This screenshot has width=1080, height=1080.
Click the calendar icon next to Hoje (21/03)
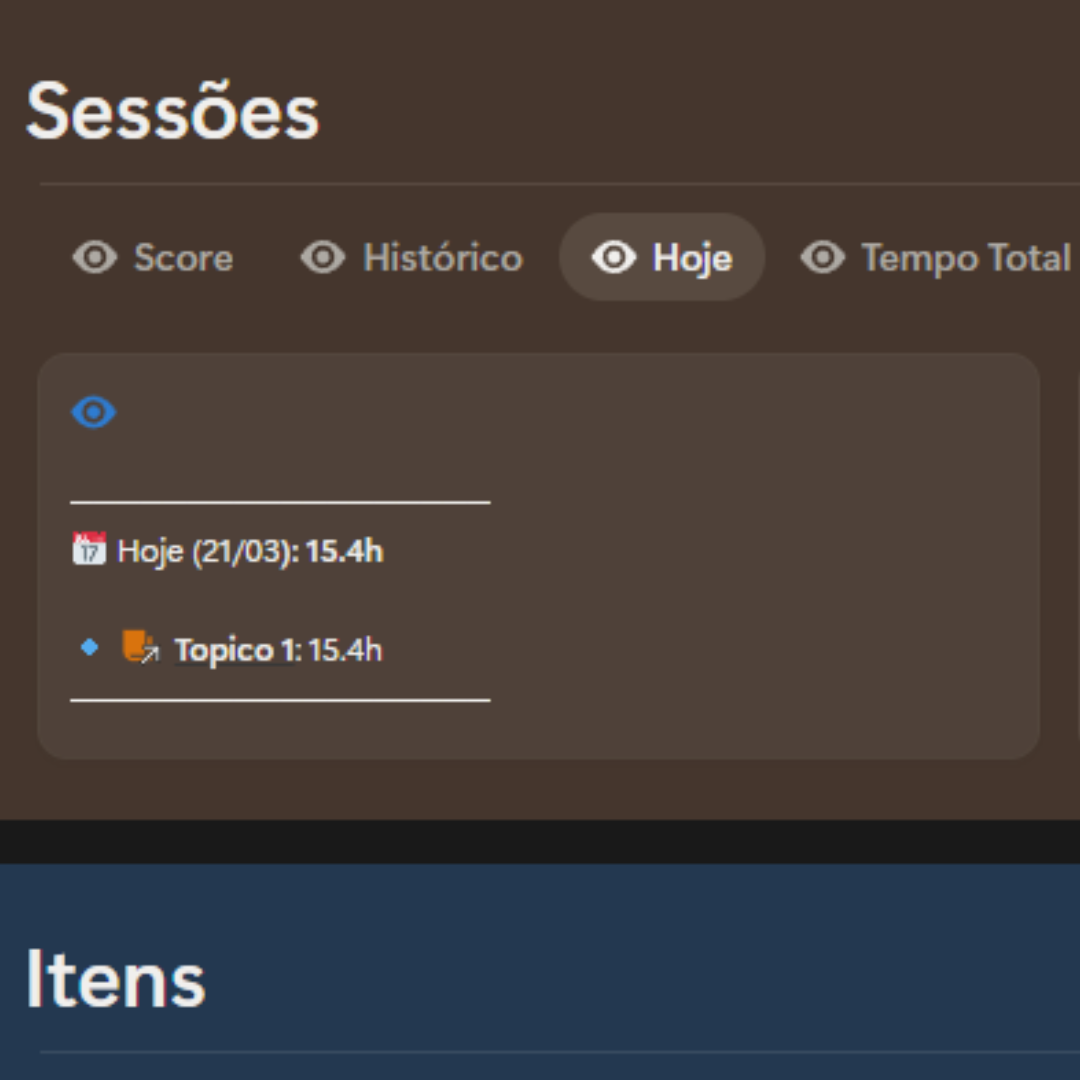(89, 549)
